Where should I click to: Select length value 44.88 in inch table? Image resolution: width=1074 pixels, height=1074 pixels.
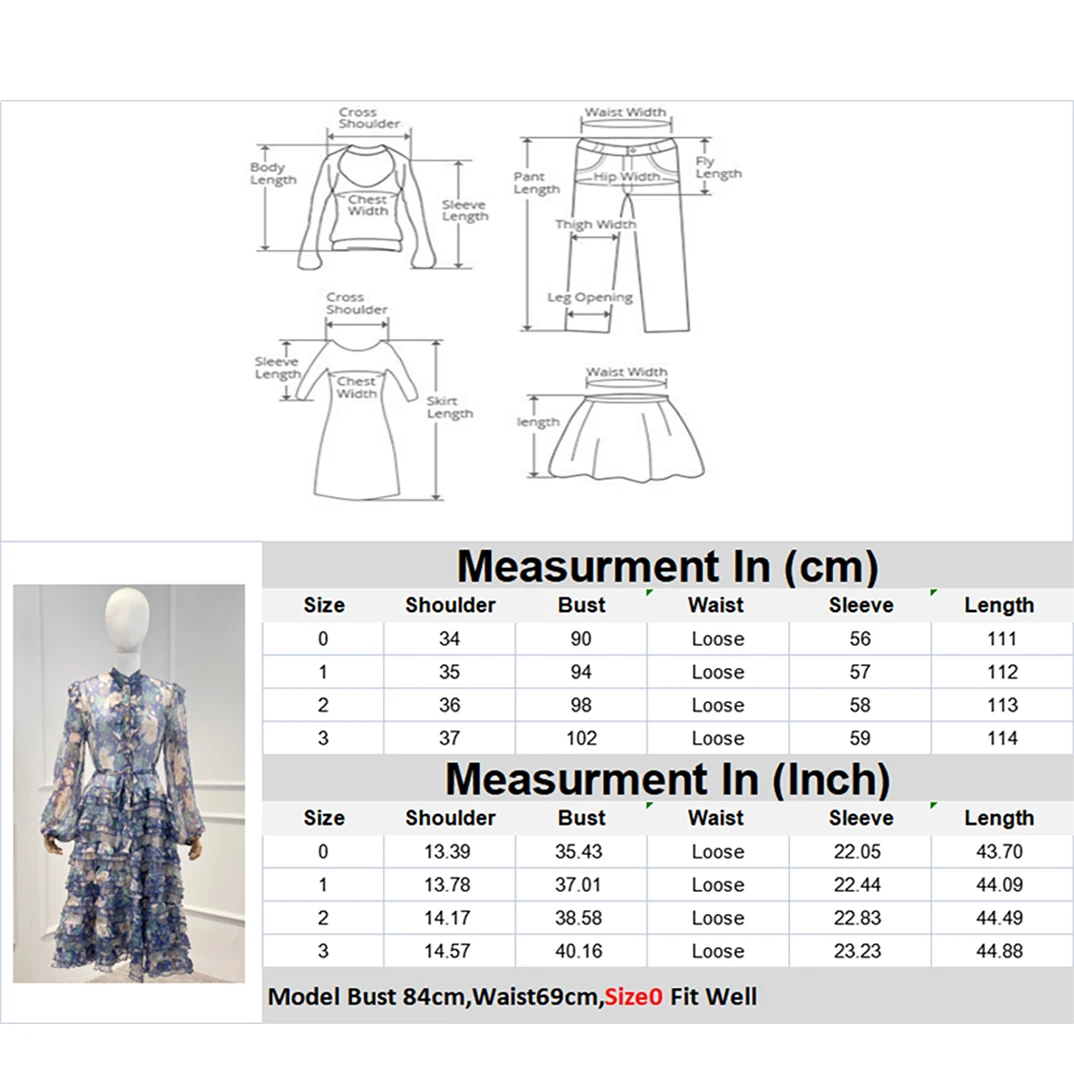(999, 951)
